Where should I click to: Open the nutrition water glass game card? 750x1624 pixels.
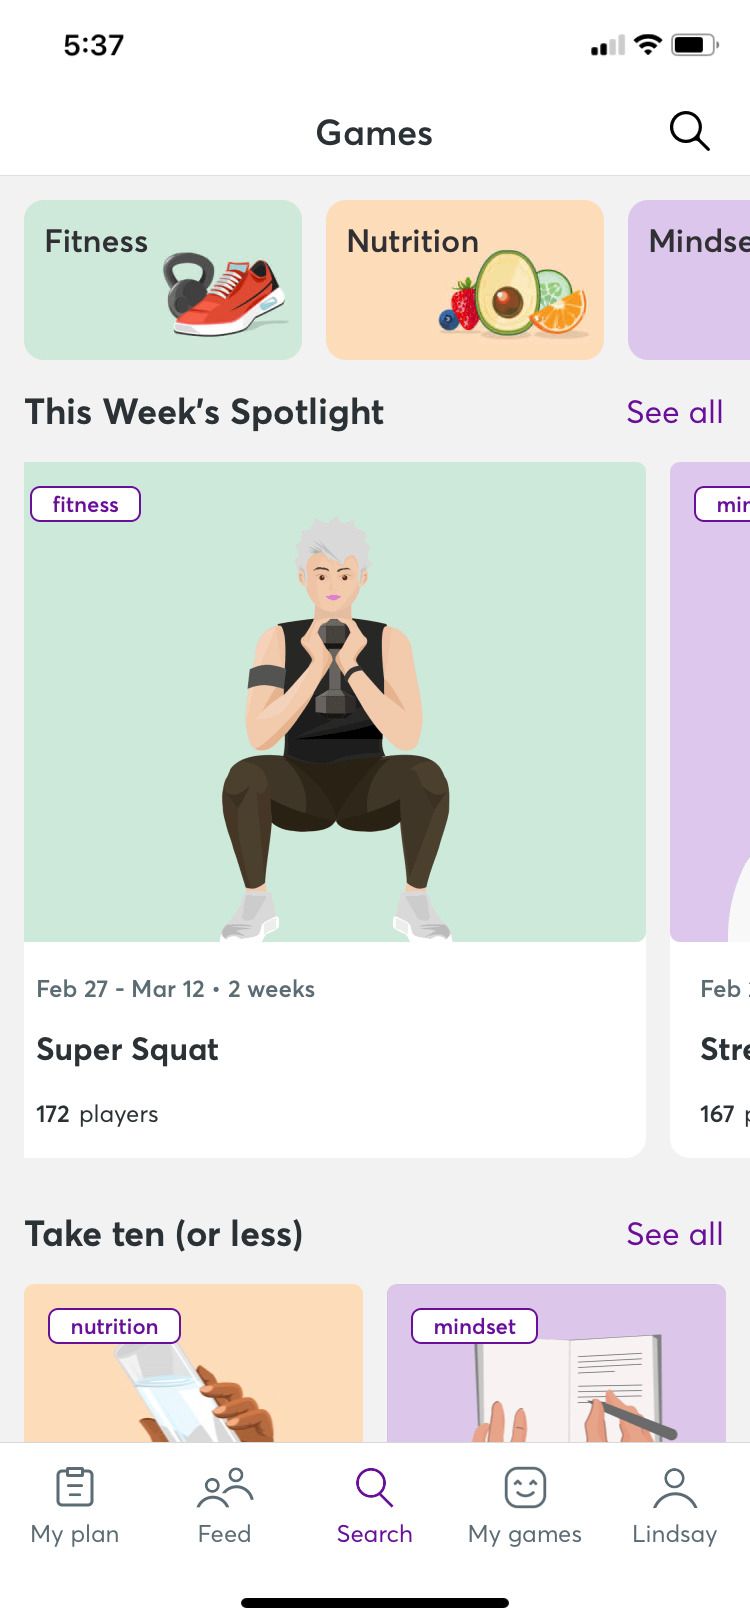point(194,1380)
